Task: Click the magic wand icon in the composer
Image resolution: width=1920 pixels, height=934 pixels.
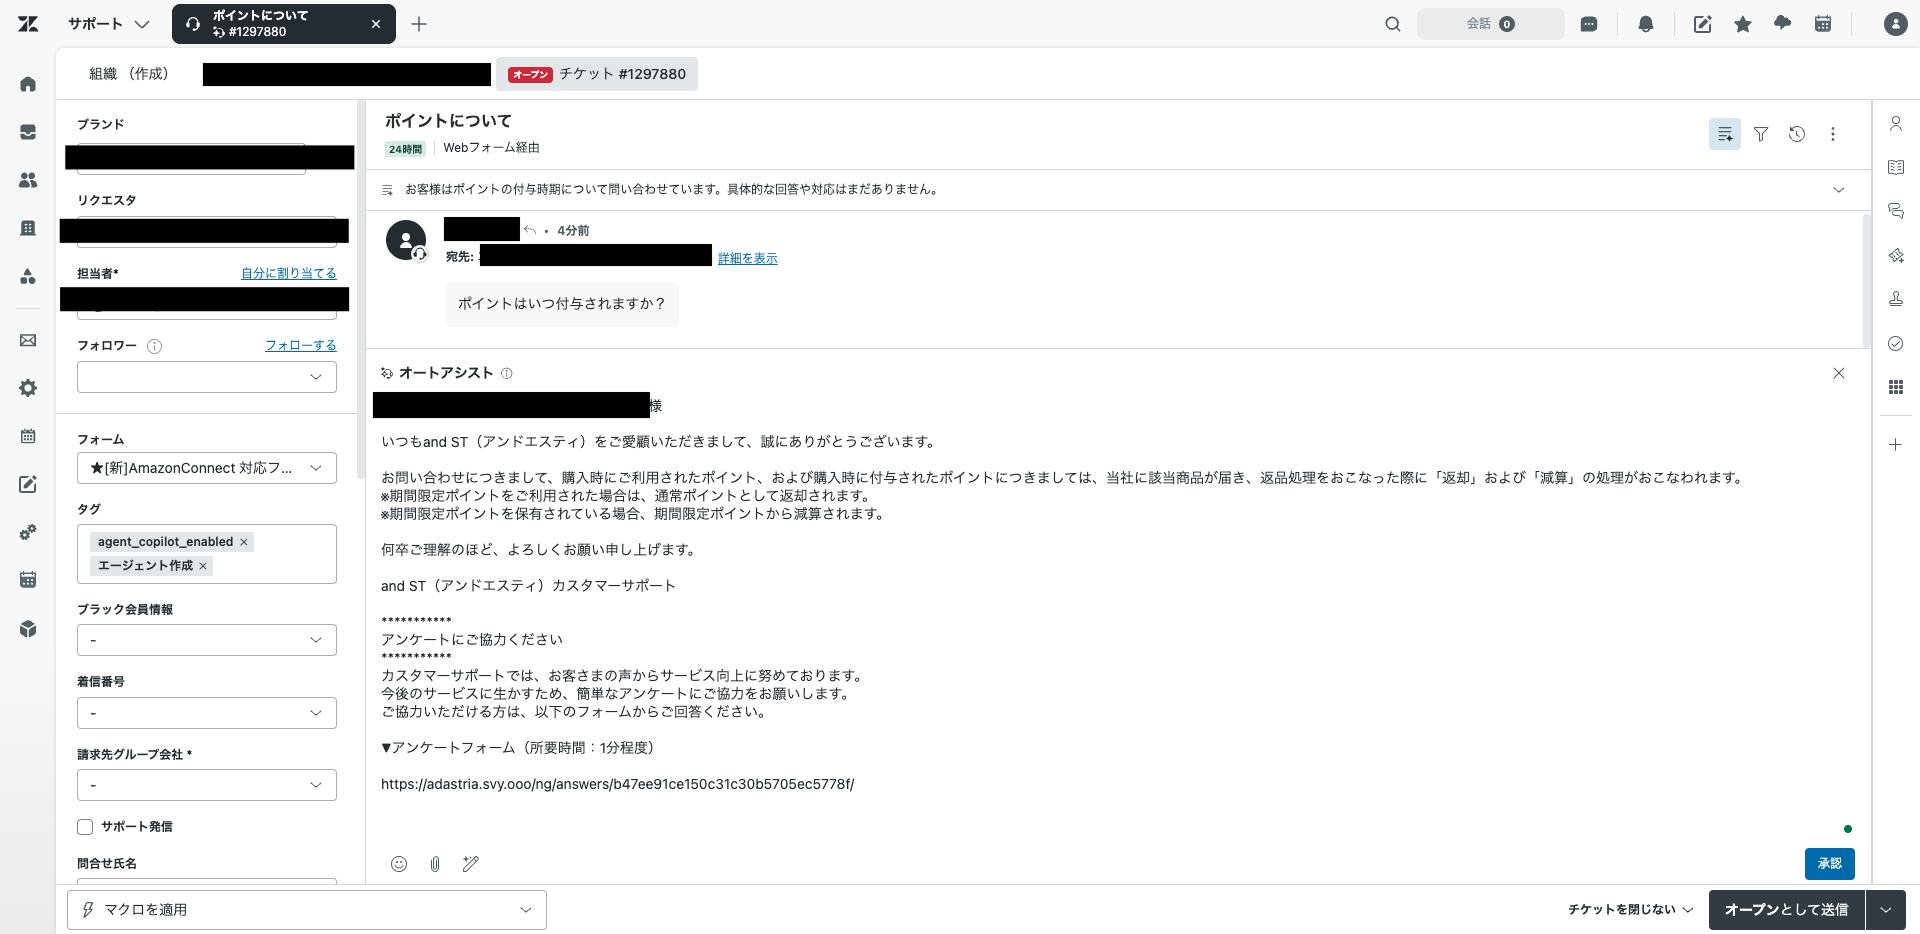Action: click(x=471, y=864)
